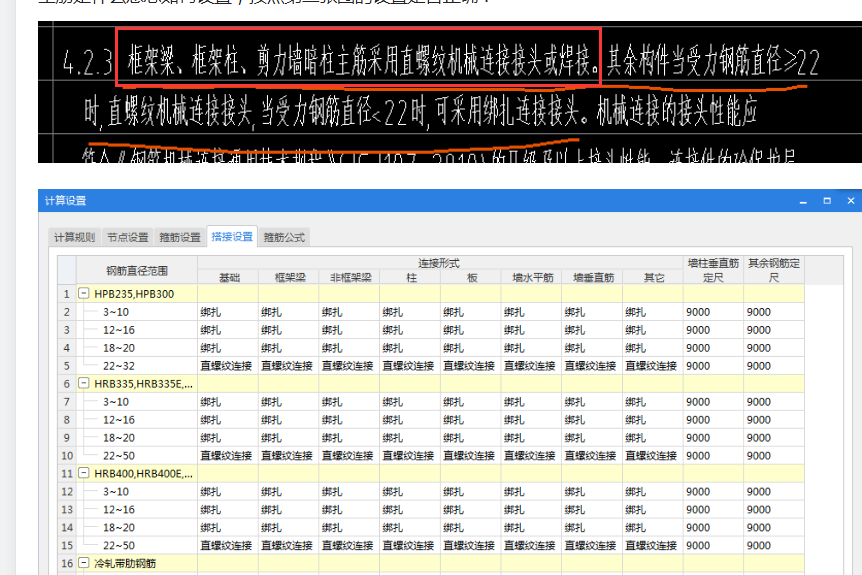Edit row 5 其余钢筋定尺 value 9000
Viewport: 862px width, 575px height.
[774, 366]
